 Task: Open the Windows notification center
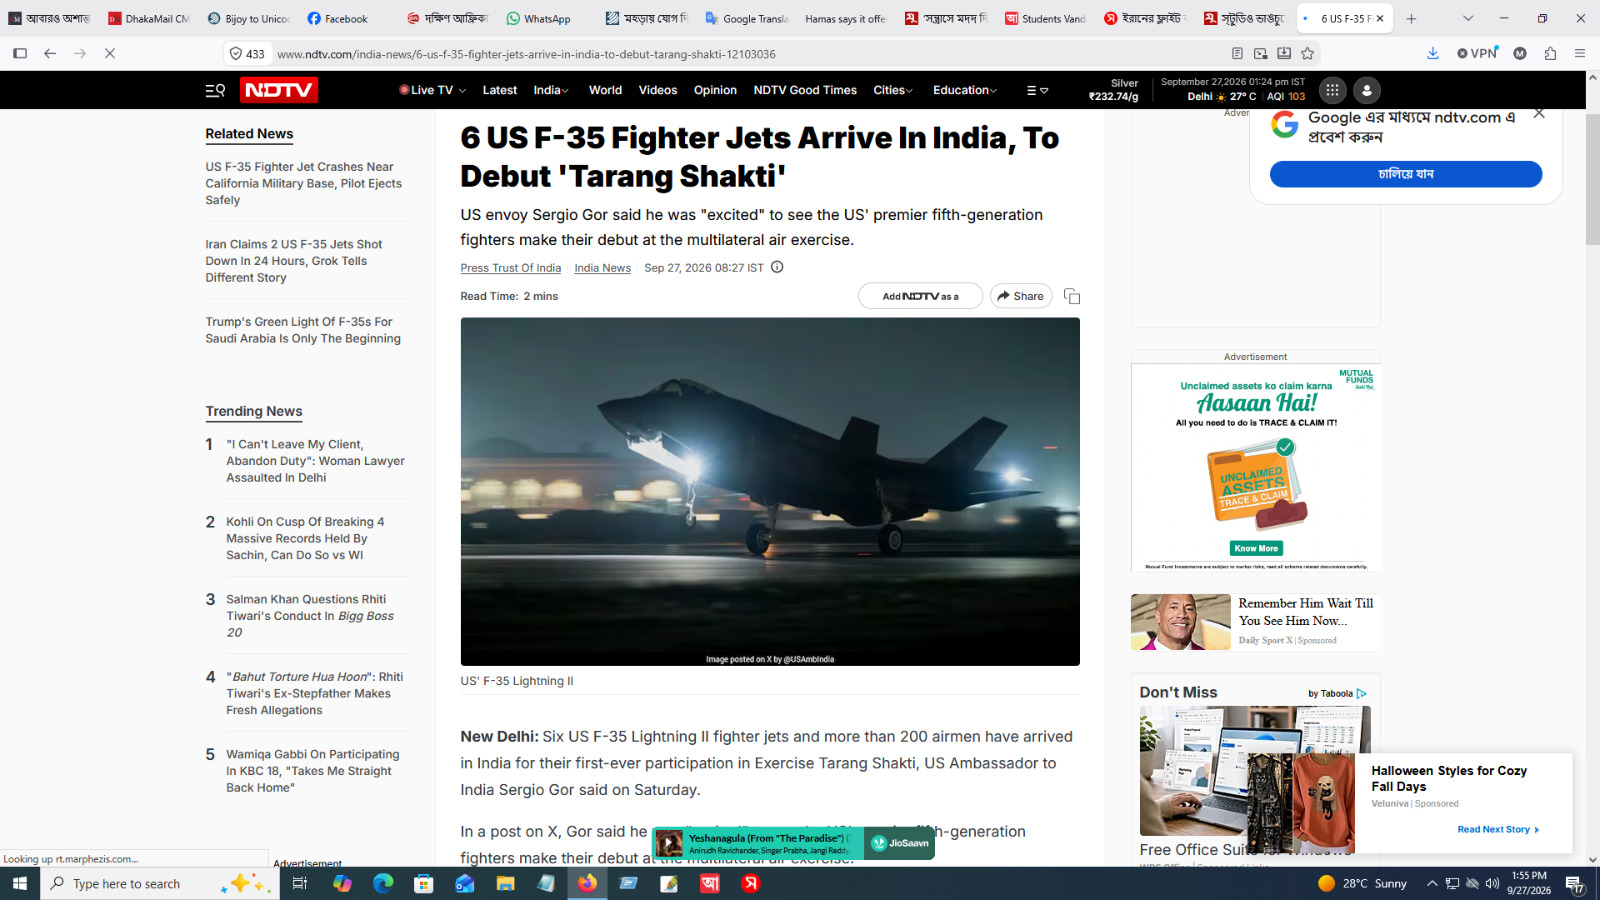(x=1575, y=884)
